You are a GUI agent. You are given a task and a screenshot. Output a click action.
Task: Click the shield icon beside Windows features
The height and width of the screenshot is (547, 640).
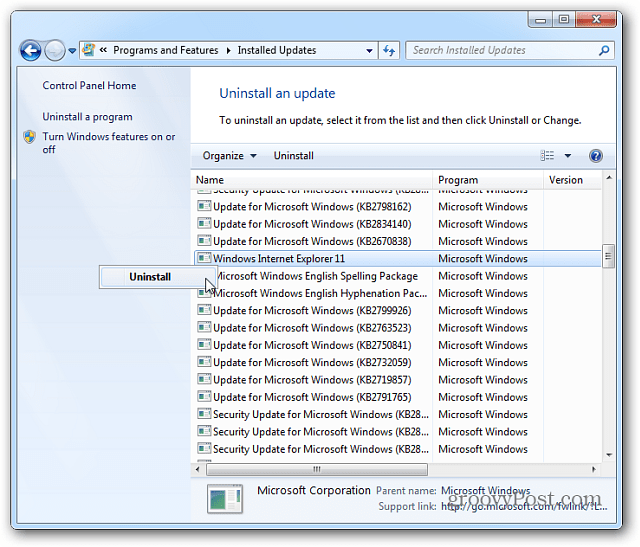(29, 137)
